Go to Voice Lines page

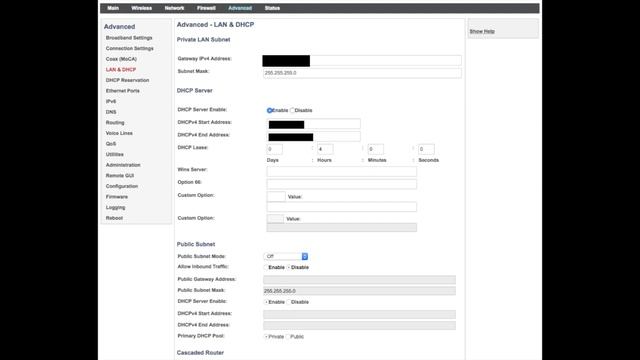pos(119,133)
